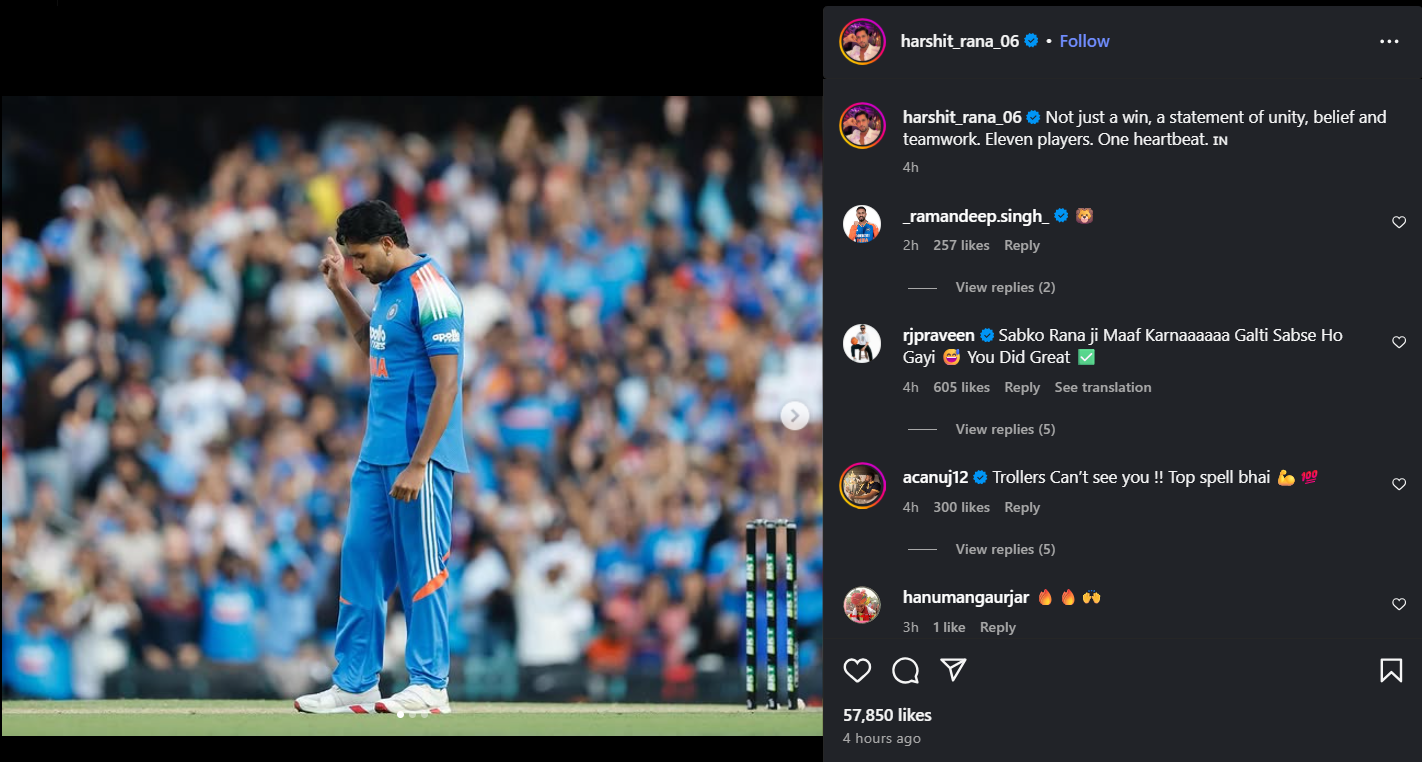Reply to acanuj12's comment
Image resolution: width=1422 pixels, height=762 pixels.
click(1021, 507)
